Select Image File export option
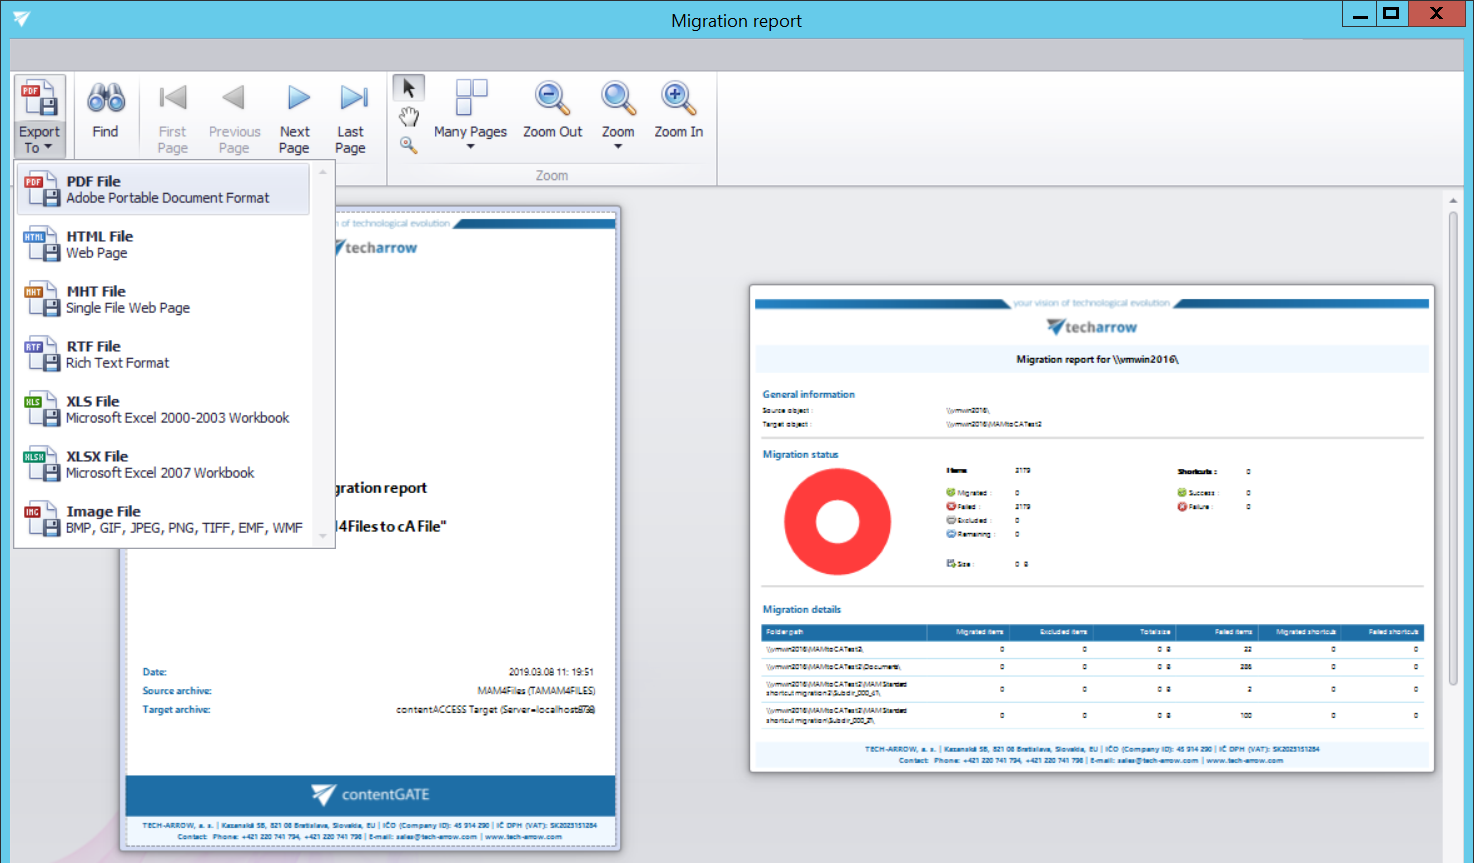This screenshot has height=863, width=1474. pyautogui.click(x=164, y=519)
